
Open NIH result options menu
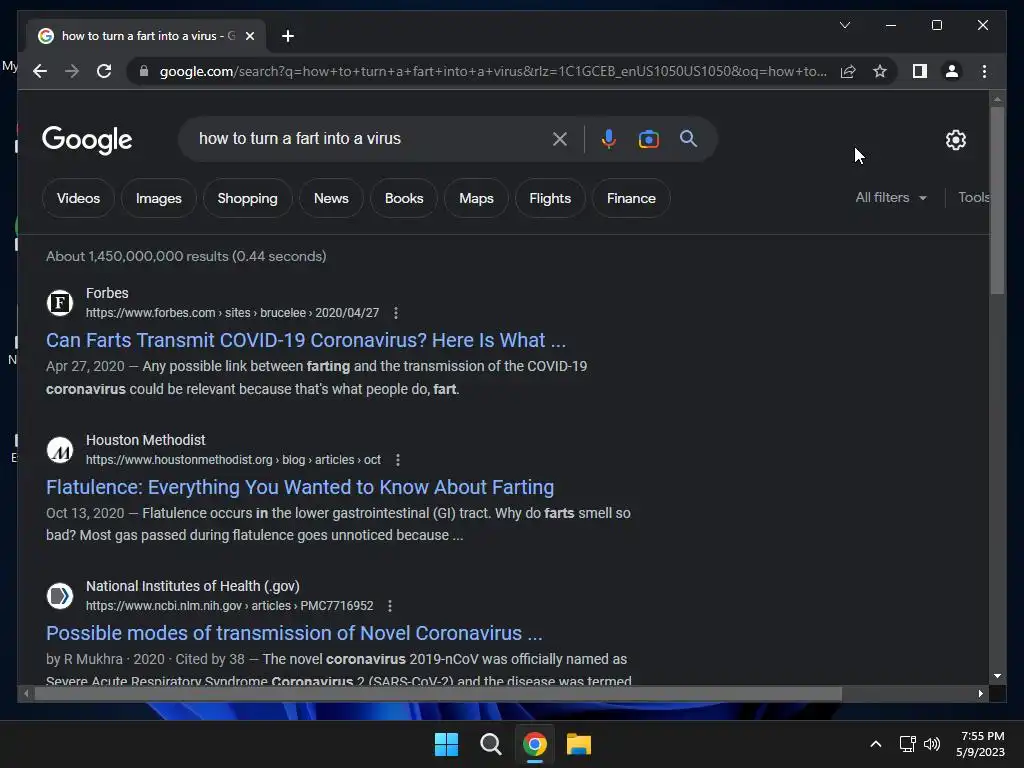[390, 606]
